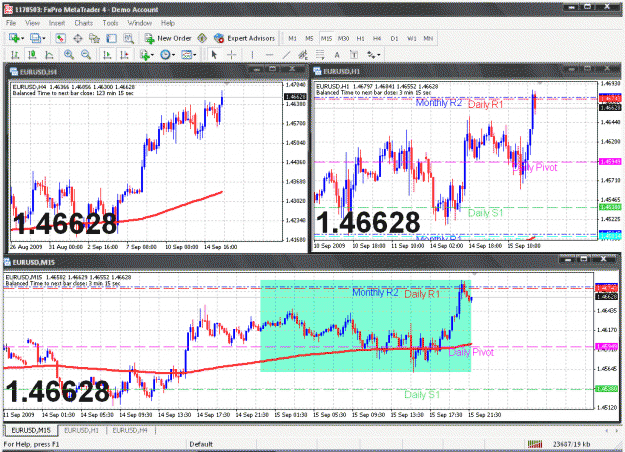Set timeframe to D1
Screen dimensions: 625x452
(x=394, y=38)
